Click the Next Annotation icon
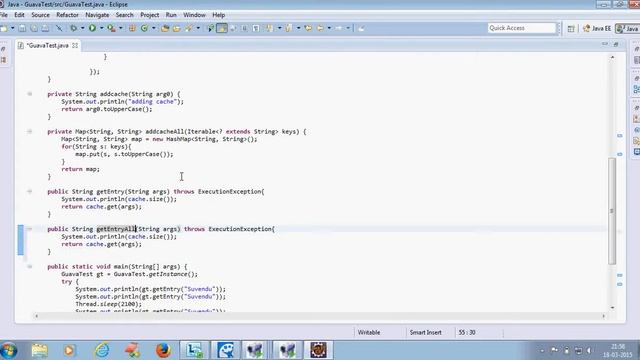 [270, 28]
